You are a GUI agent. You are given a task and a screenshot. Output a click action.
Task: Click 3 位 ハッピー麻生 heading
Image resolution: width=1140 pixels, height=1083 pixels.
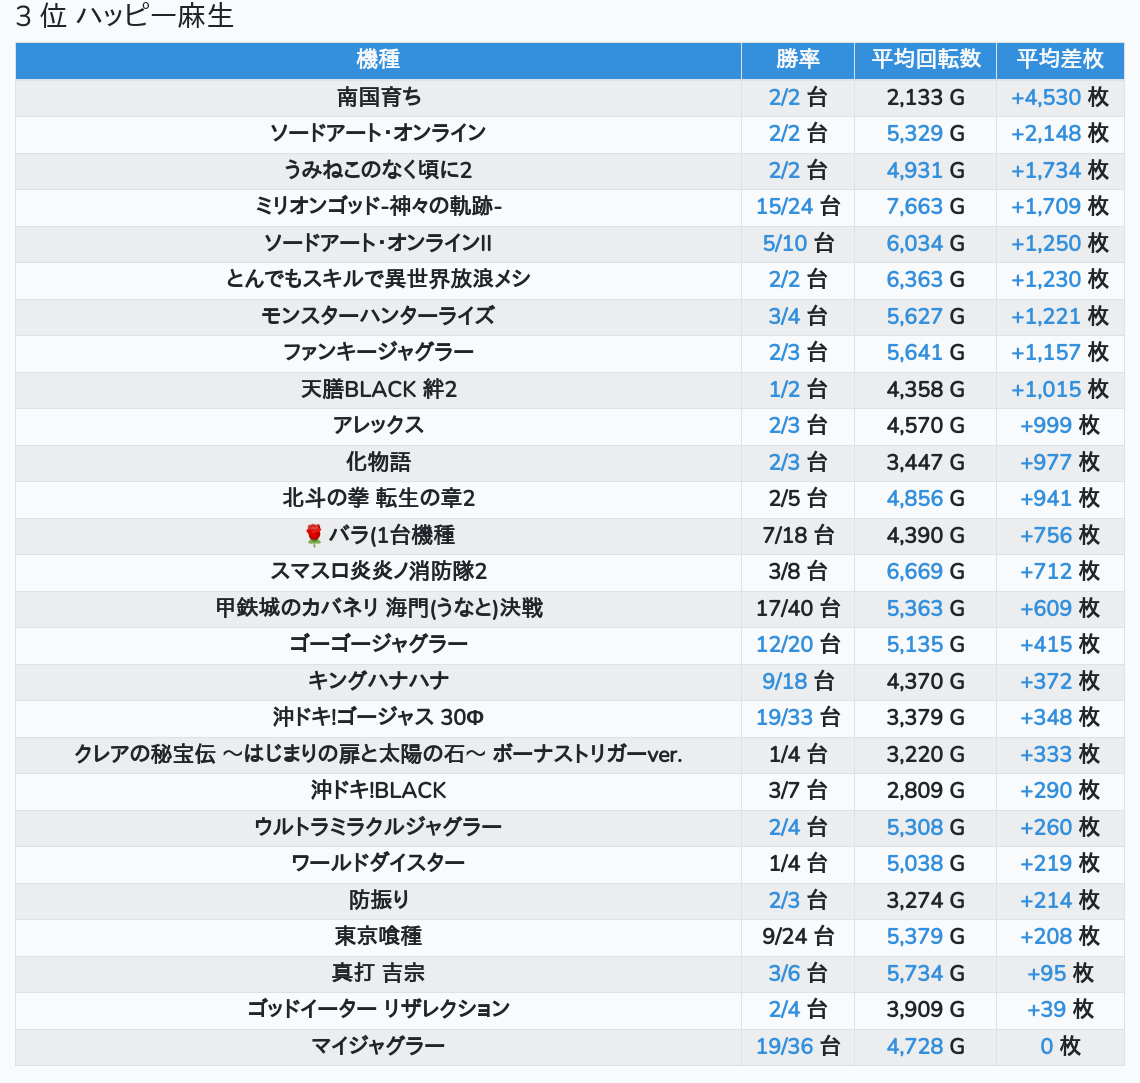[x=124, y=16]
